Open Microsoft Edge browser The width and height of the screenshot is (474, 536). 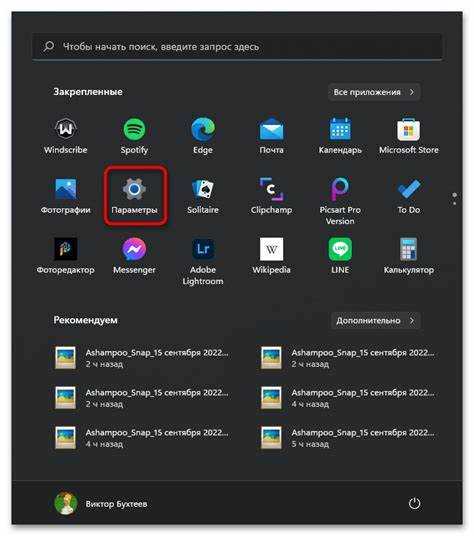point(203,136)
